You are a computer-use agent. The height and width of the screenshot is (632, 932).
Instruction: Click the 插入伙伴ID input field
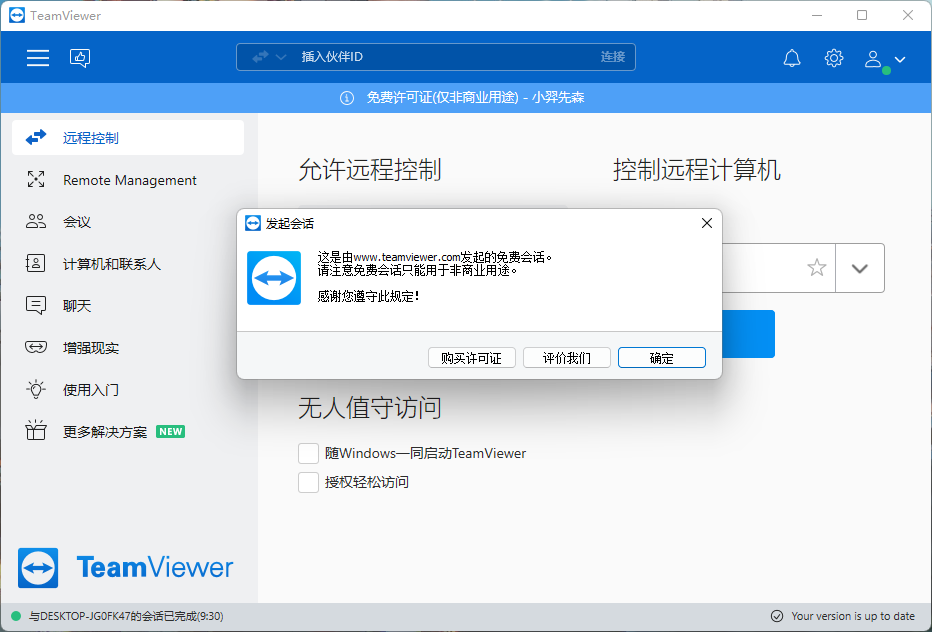coord(420,57)
